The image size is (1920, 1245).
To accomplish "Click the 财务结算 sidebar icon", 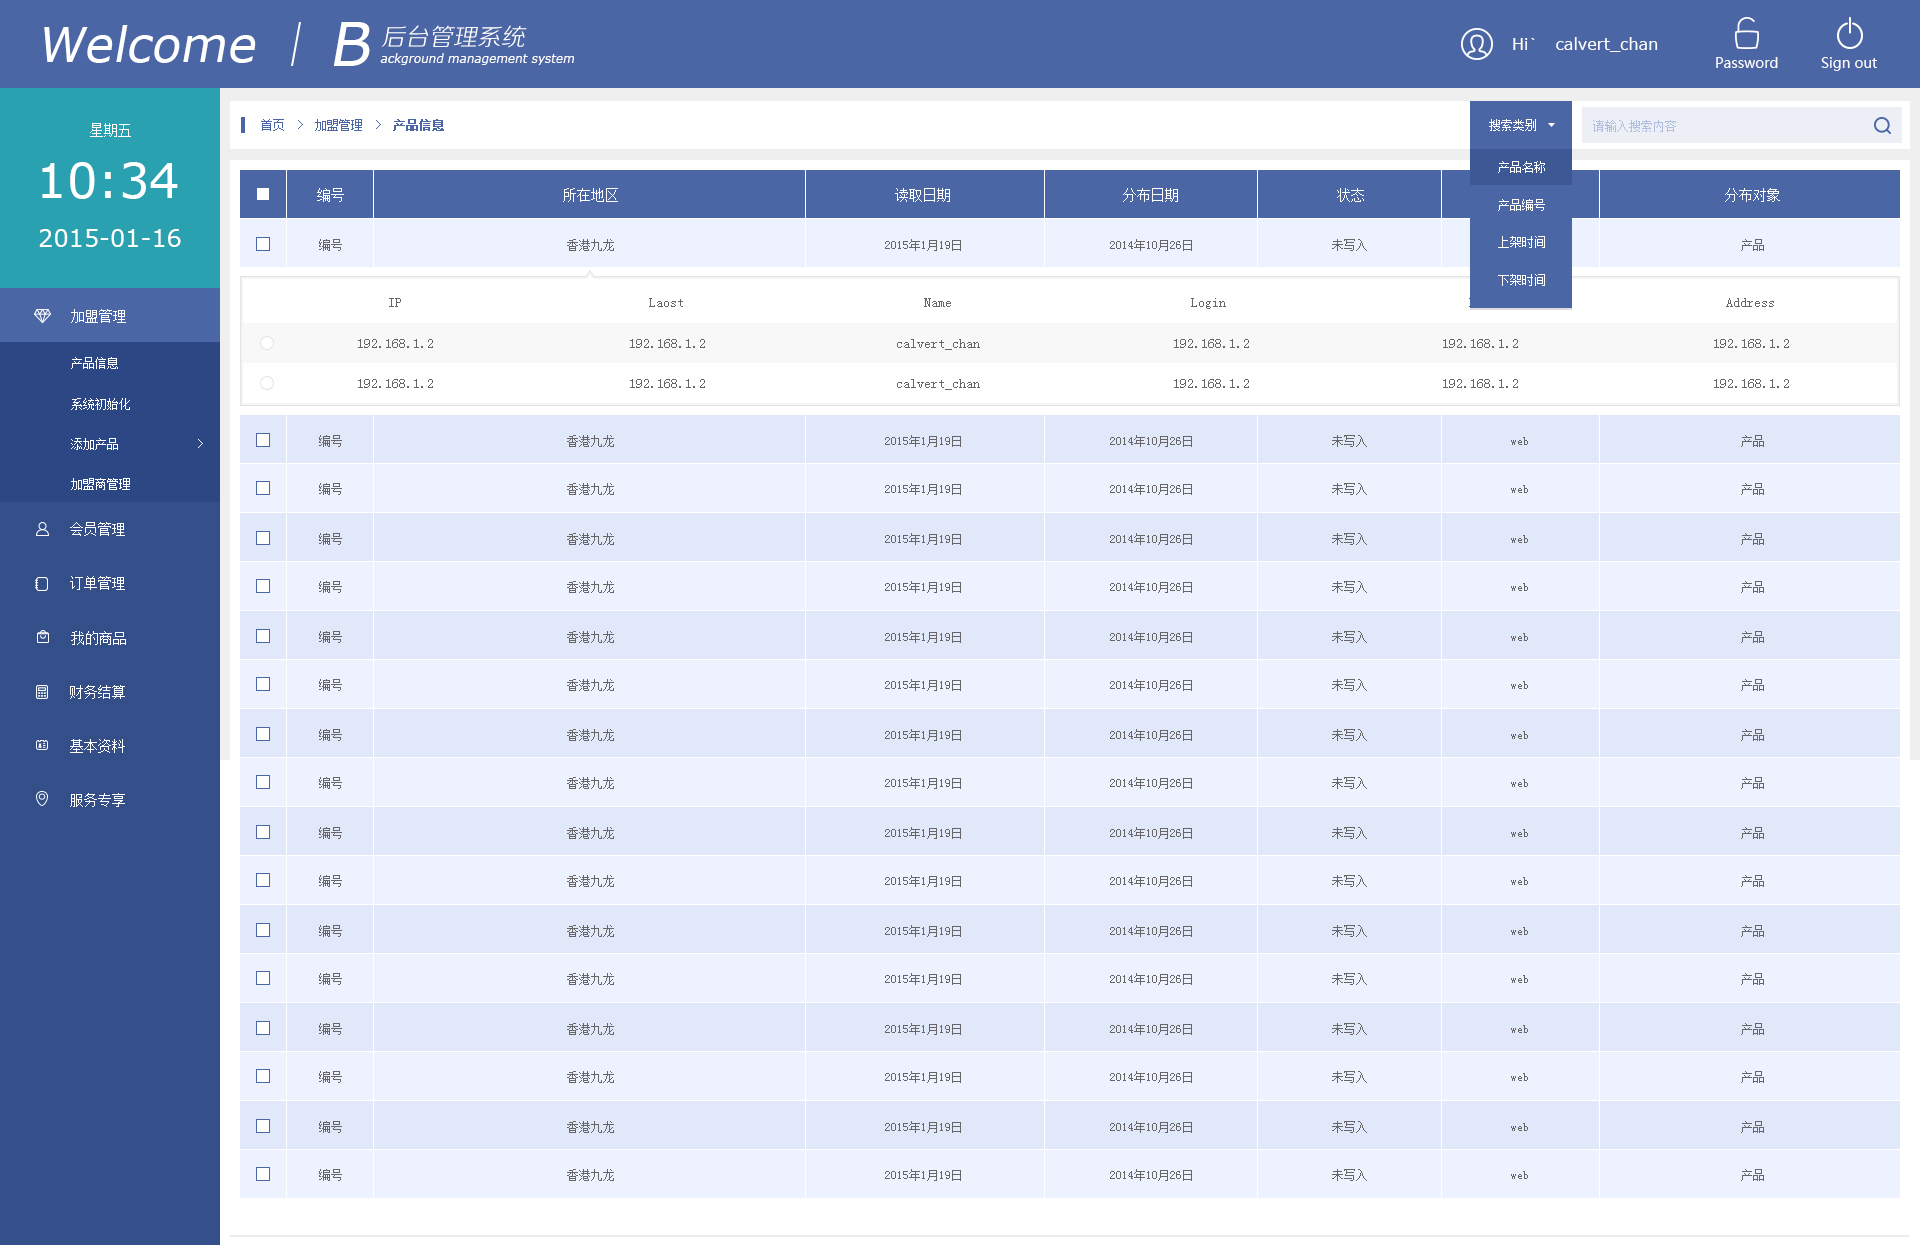I will (x=39, y=690).
